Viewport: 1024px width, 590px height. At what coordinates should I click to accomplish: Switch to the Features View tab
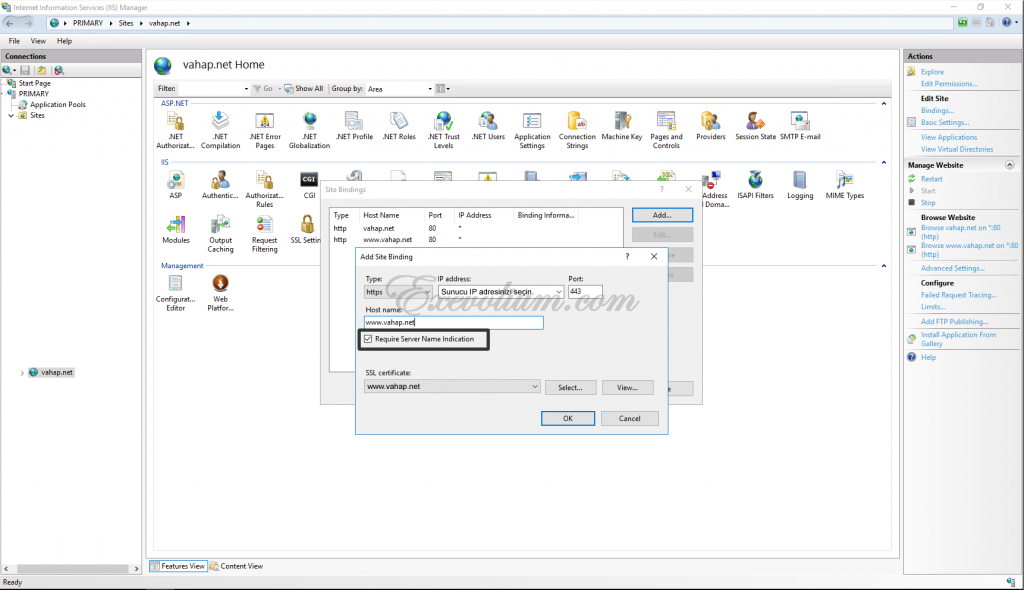(x=178, y=566)
